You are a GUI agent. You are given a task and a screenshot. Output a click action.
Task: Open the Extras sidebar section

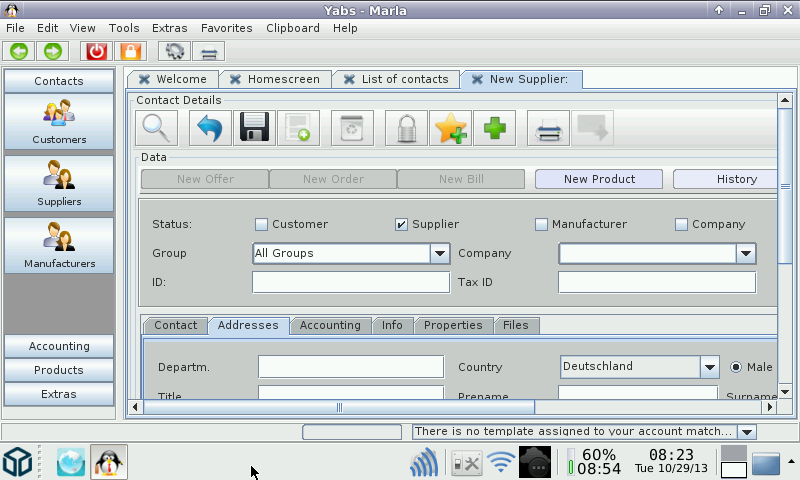click(59, 394)
